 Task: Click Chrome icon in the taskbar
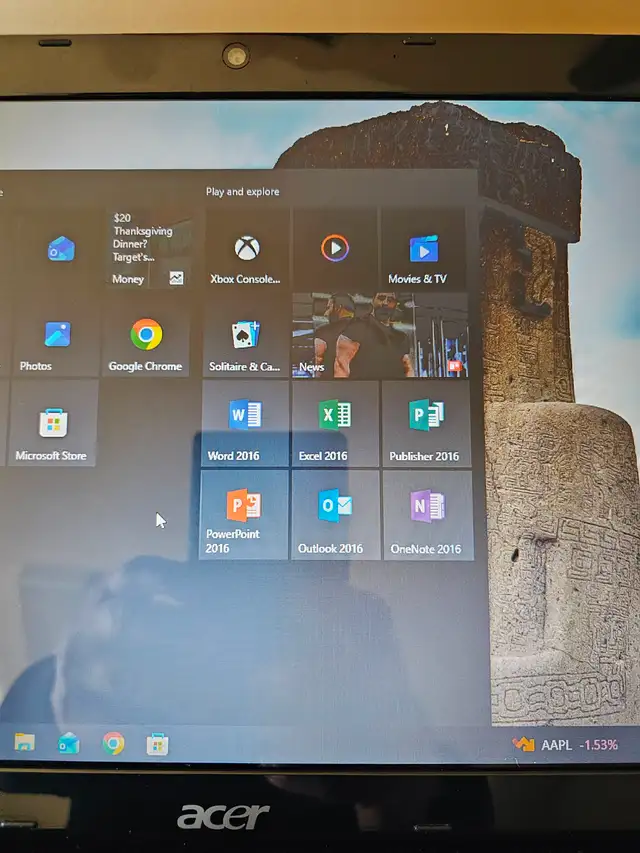coord(113,743)
